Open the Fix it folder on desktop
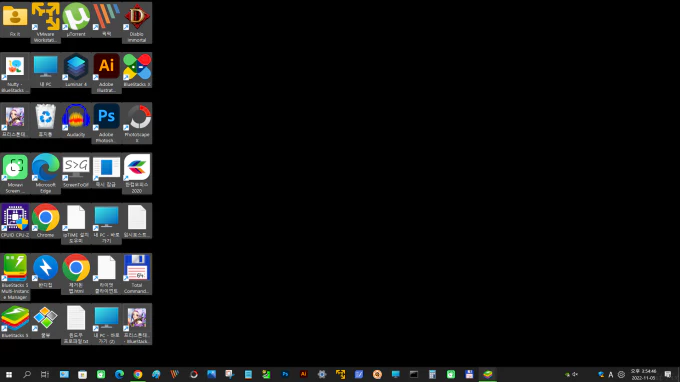This screenshot has width=680, height=382. tap(15, 20)
